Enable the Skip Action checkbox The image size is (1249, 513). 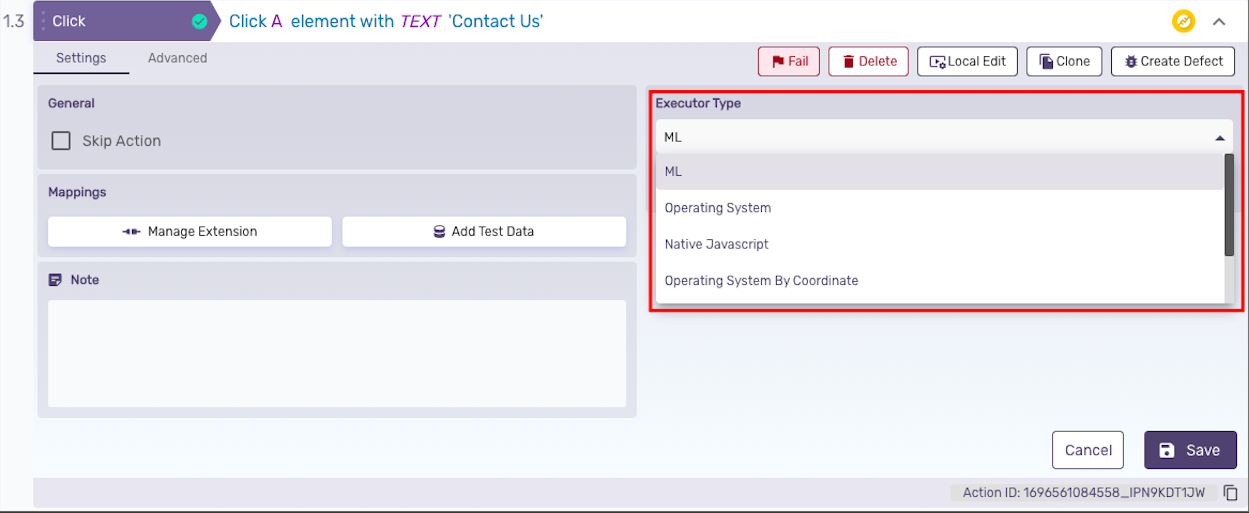click(61, 141)
